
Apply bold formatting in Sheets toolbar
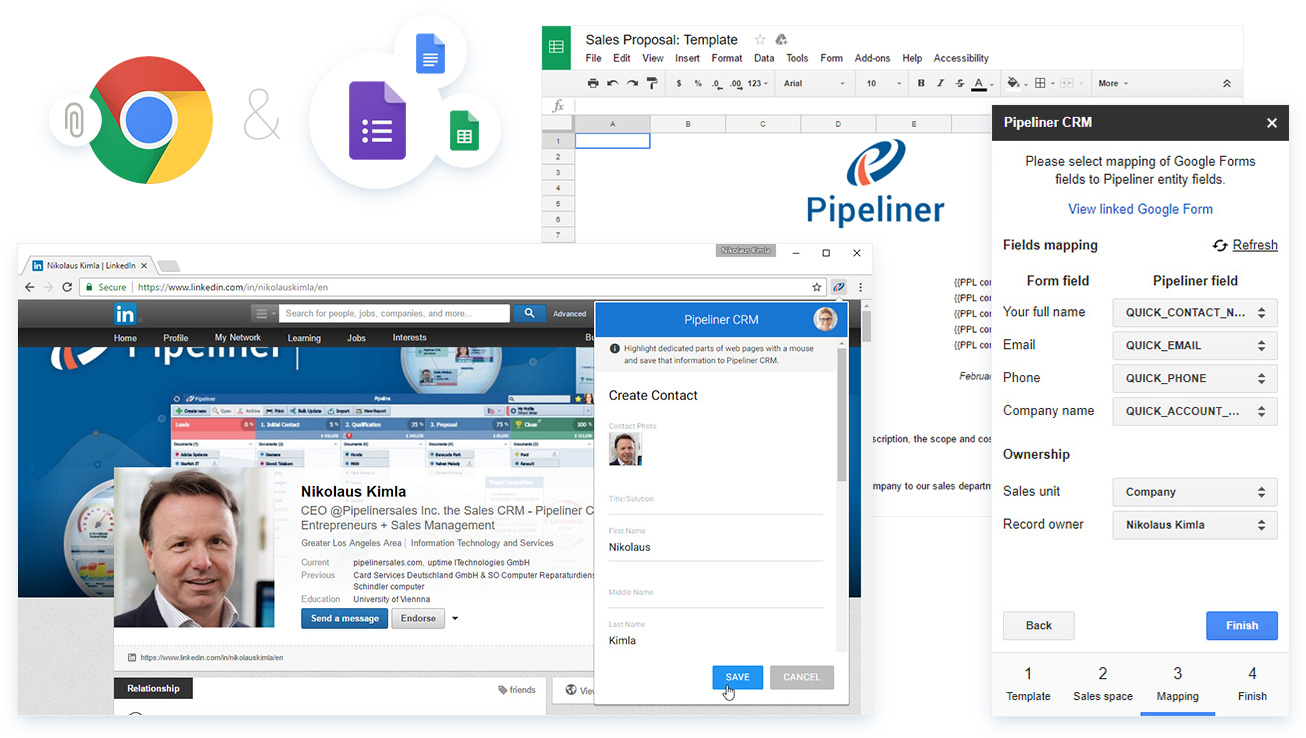pos(921,83)
